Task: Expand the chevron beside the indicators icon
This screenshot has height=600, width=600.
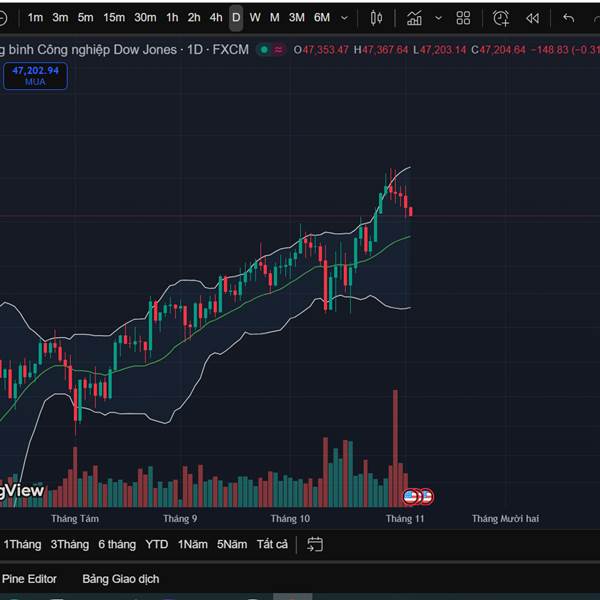Action: pyautogui.click(x=439, y=18)
